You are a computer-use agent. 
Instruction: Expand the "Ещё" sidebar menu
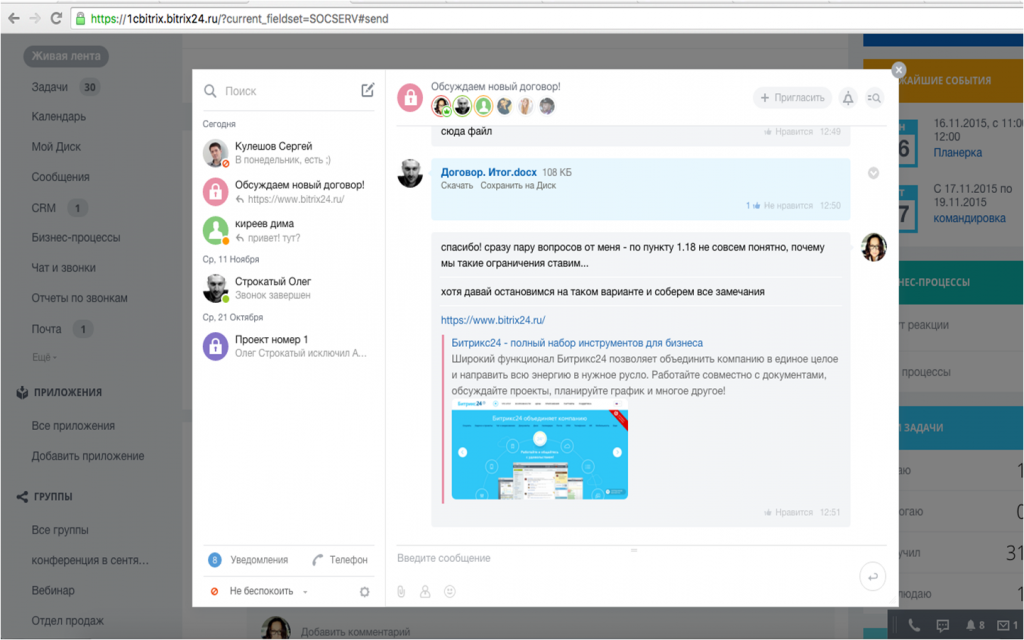pos(44,357)
